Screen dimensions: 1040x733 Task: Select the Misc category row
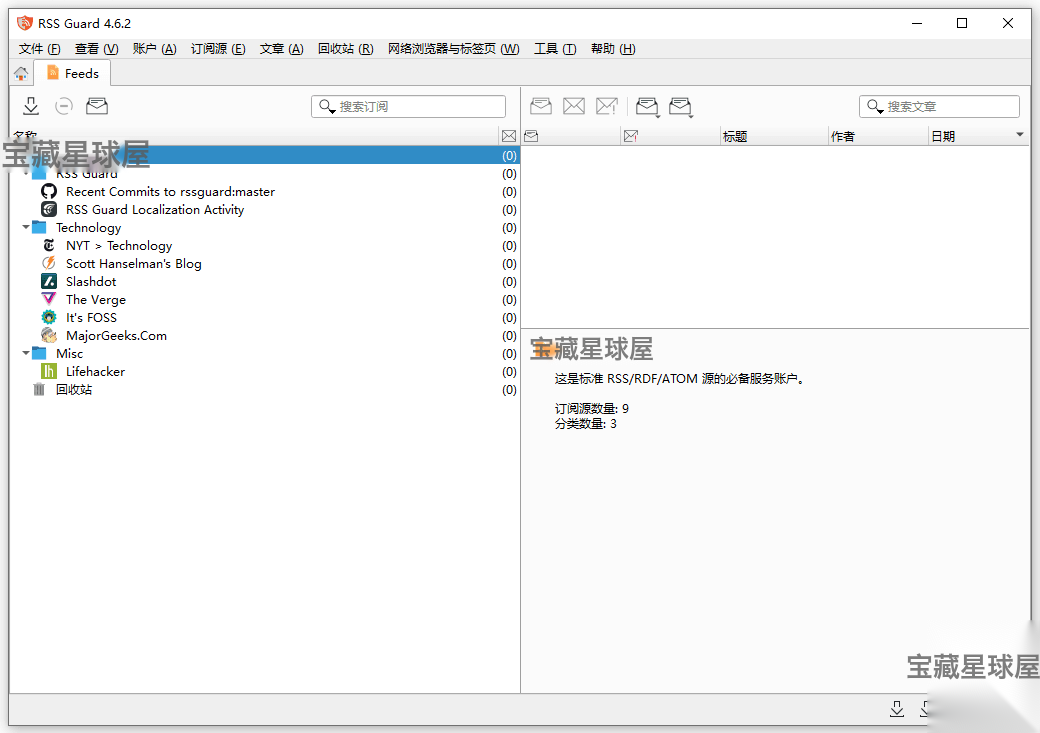[x=264, y=353]
